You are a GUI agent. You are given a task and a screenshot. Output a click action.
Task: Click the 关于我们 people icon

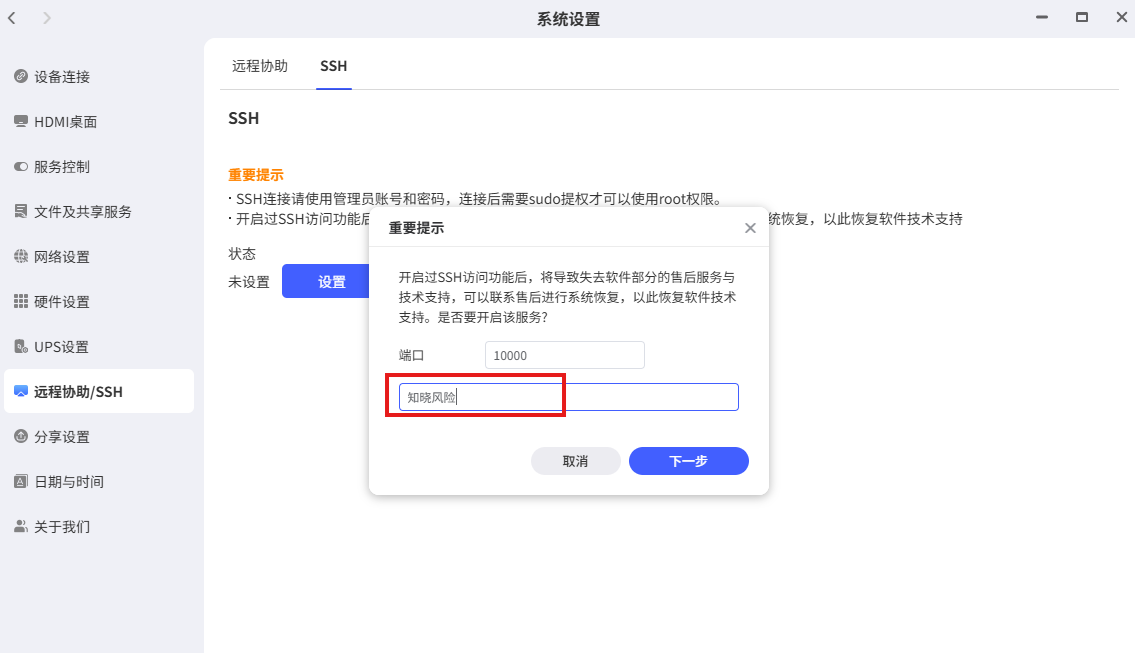pyautogui.click(x=21, y=527)
